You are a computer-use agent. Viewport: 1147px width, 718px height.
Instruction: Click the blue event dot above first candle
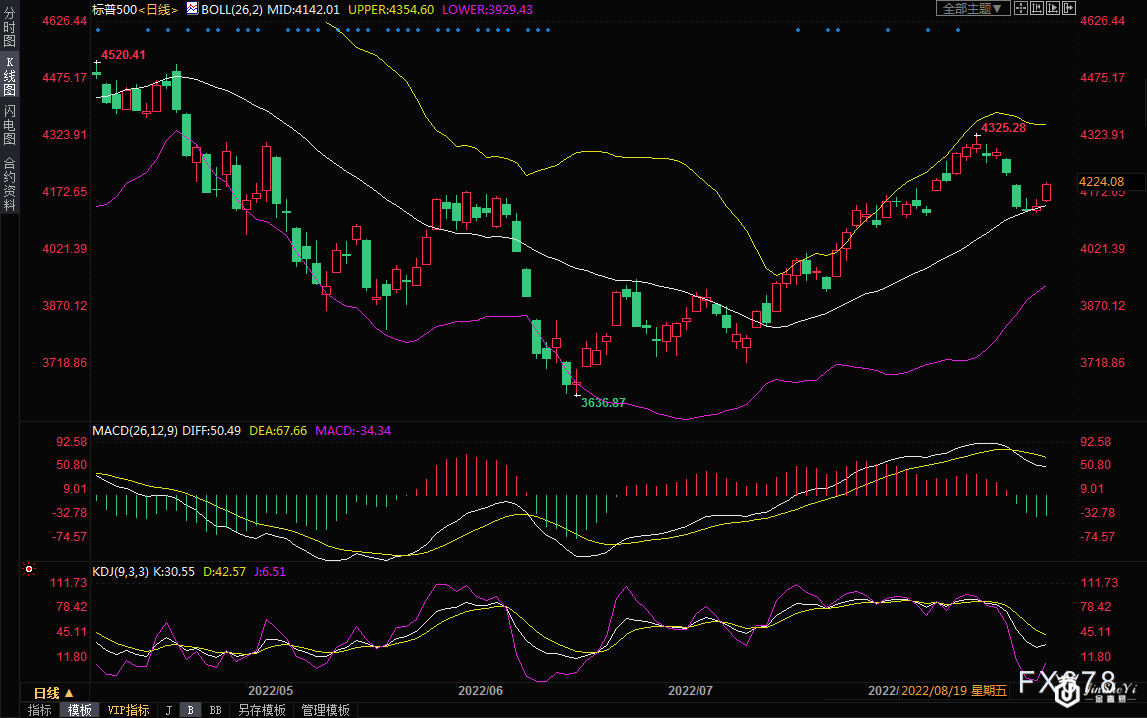point(97,30)
